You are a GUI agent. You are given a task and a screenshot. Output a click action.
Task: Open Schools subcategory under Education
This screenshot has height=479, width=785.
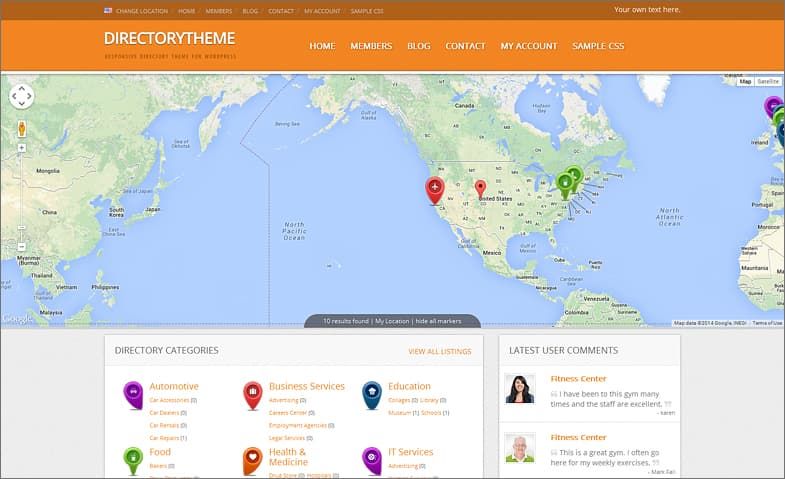431,413
